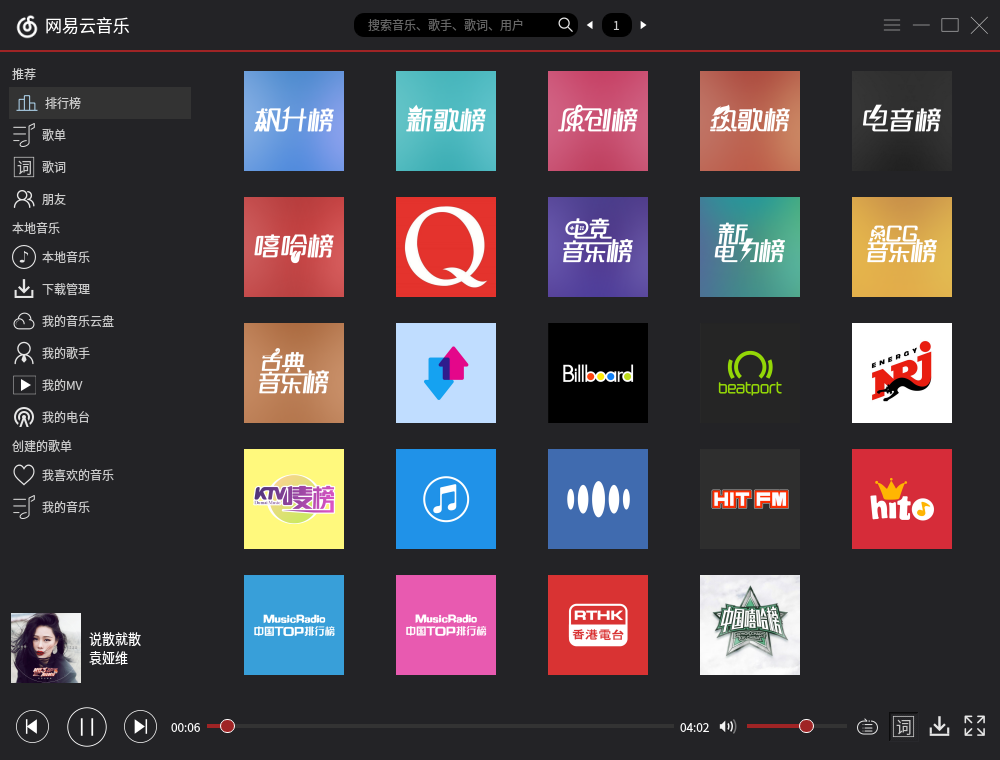
Task: Open the ACG音乐榜 chart tile
Action: point(902,247)
